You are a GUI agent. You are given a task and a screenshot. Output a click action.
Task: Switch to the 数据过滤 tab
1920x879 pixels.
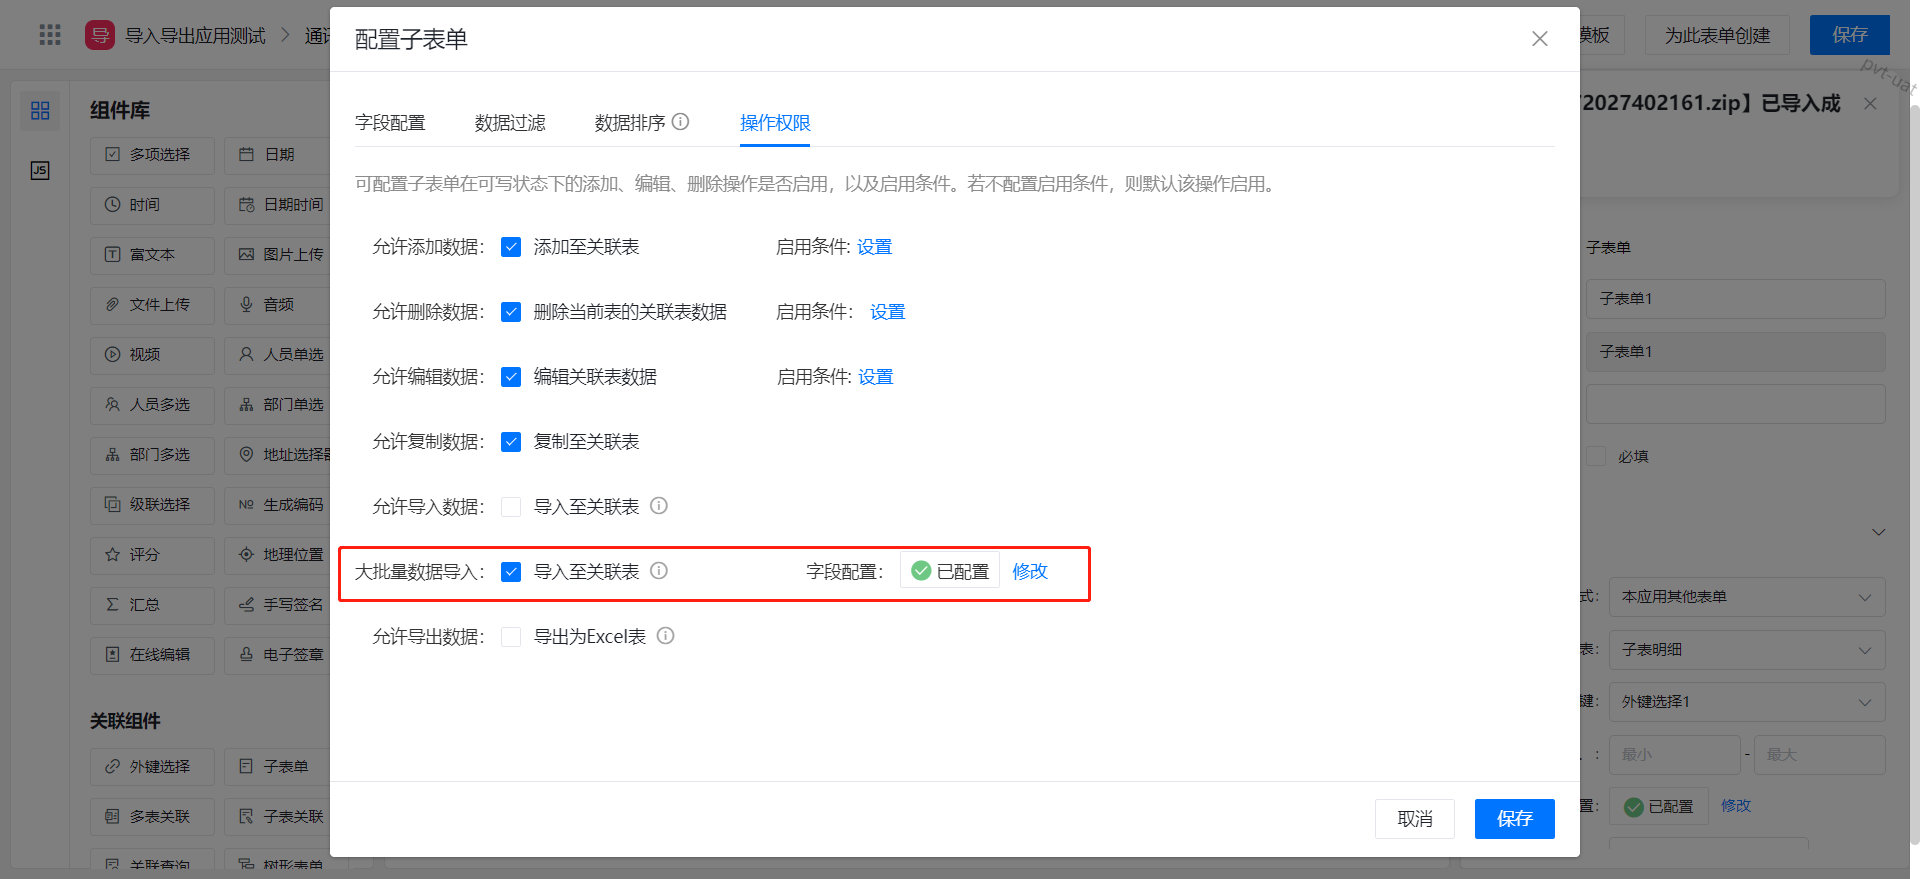[x=510, y=123]
